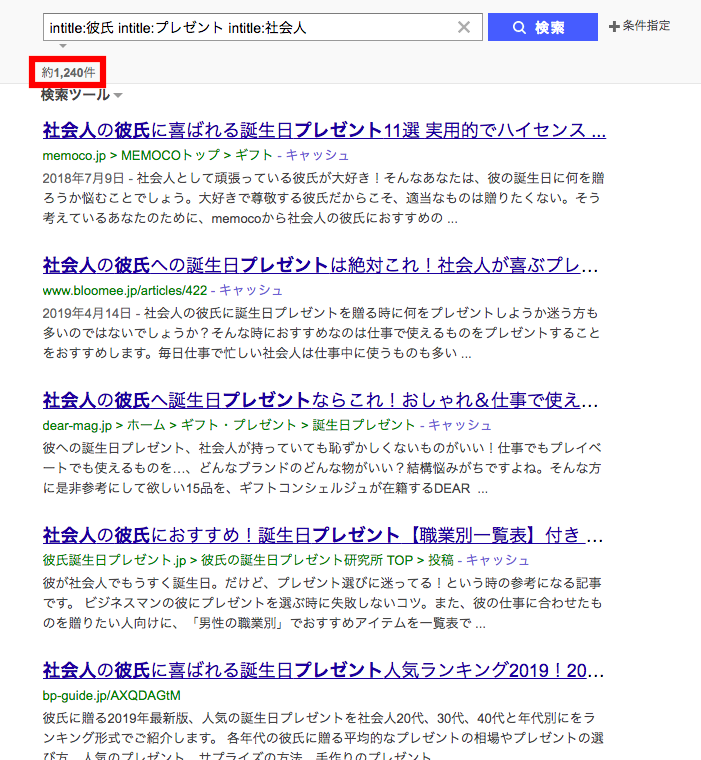Click the www.bloomee.jp/articles/422 URL text

pos(125,290)
